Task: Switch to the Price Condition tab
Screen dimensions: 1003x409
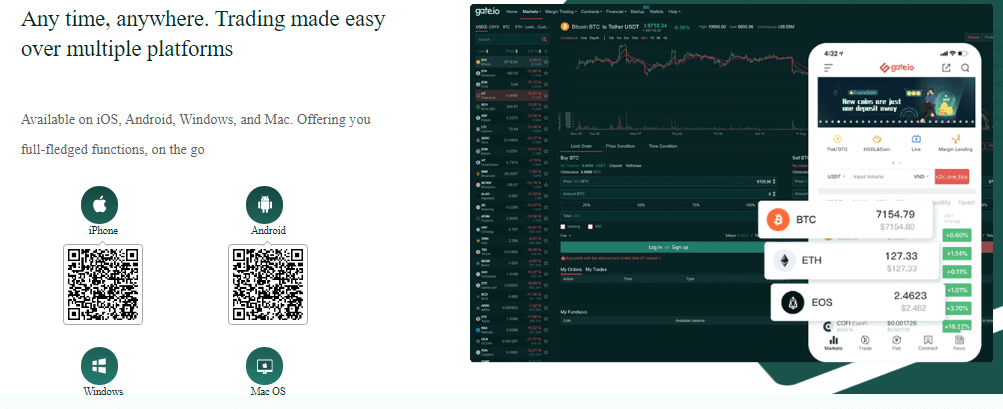Action: tap(620, 146)
